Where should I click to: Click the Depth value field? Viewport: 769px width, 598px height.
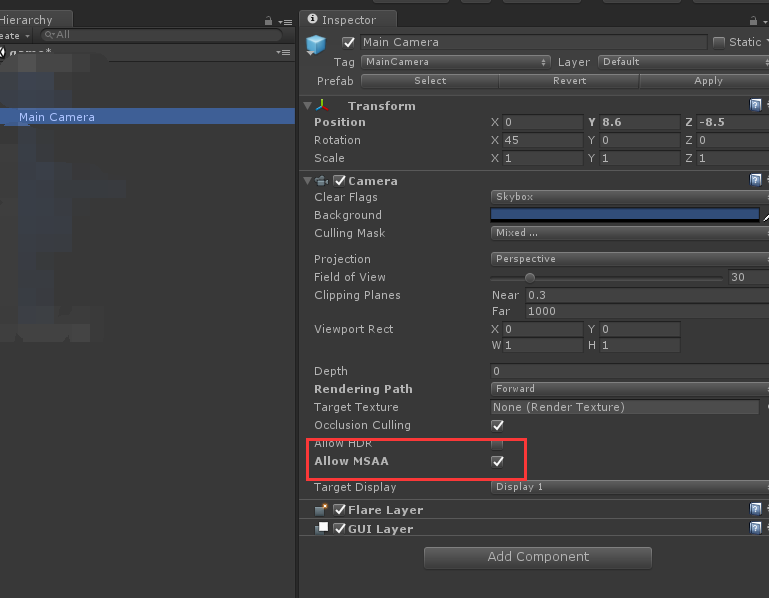630,371
